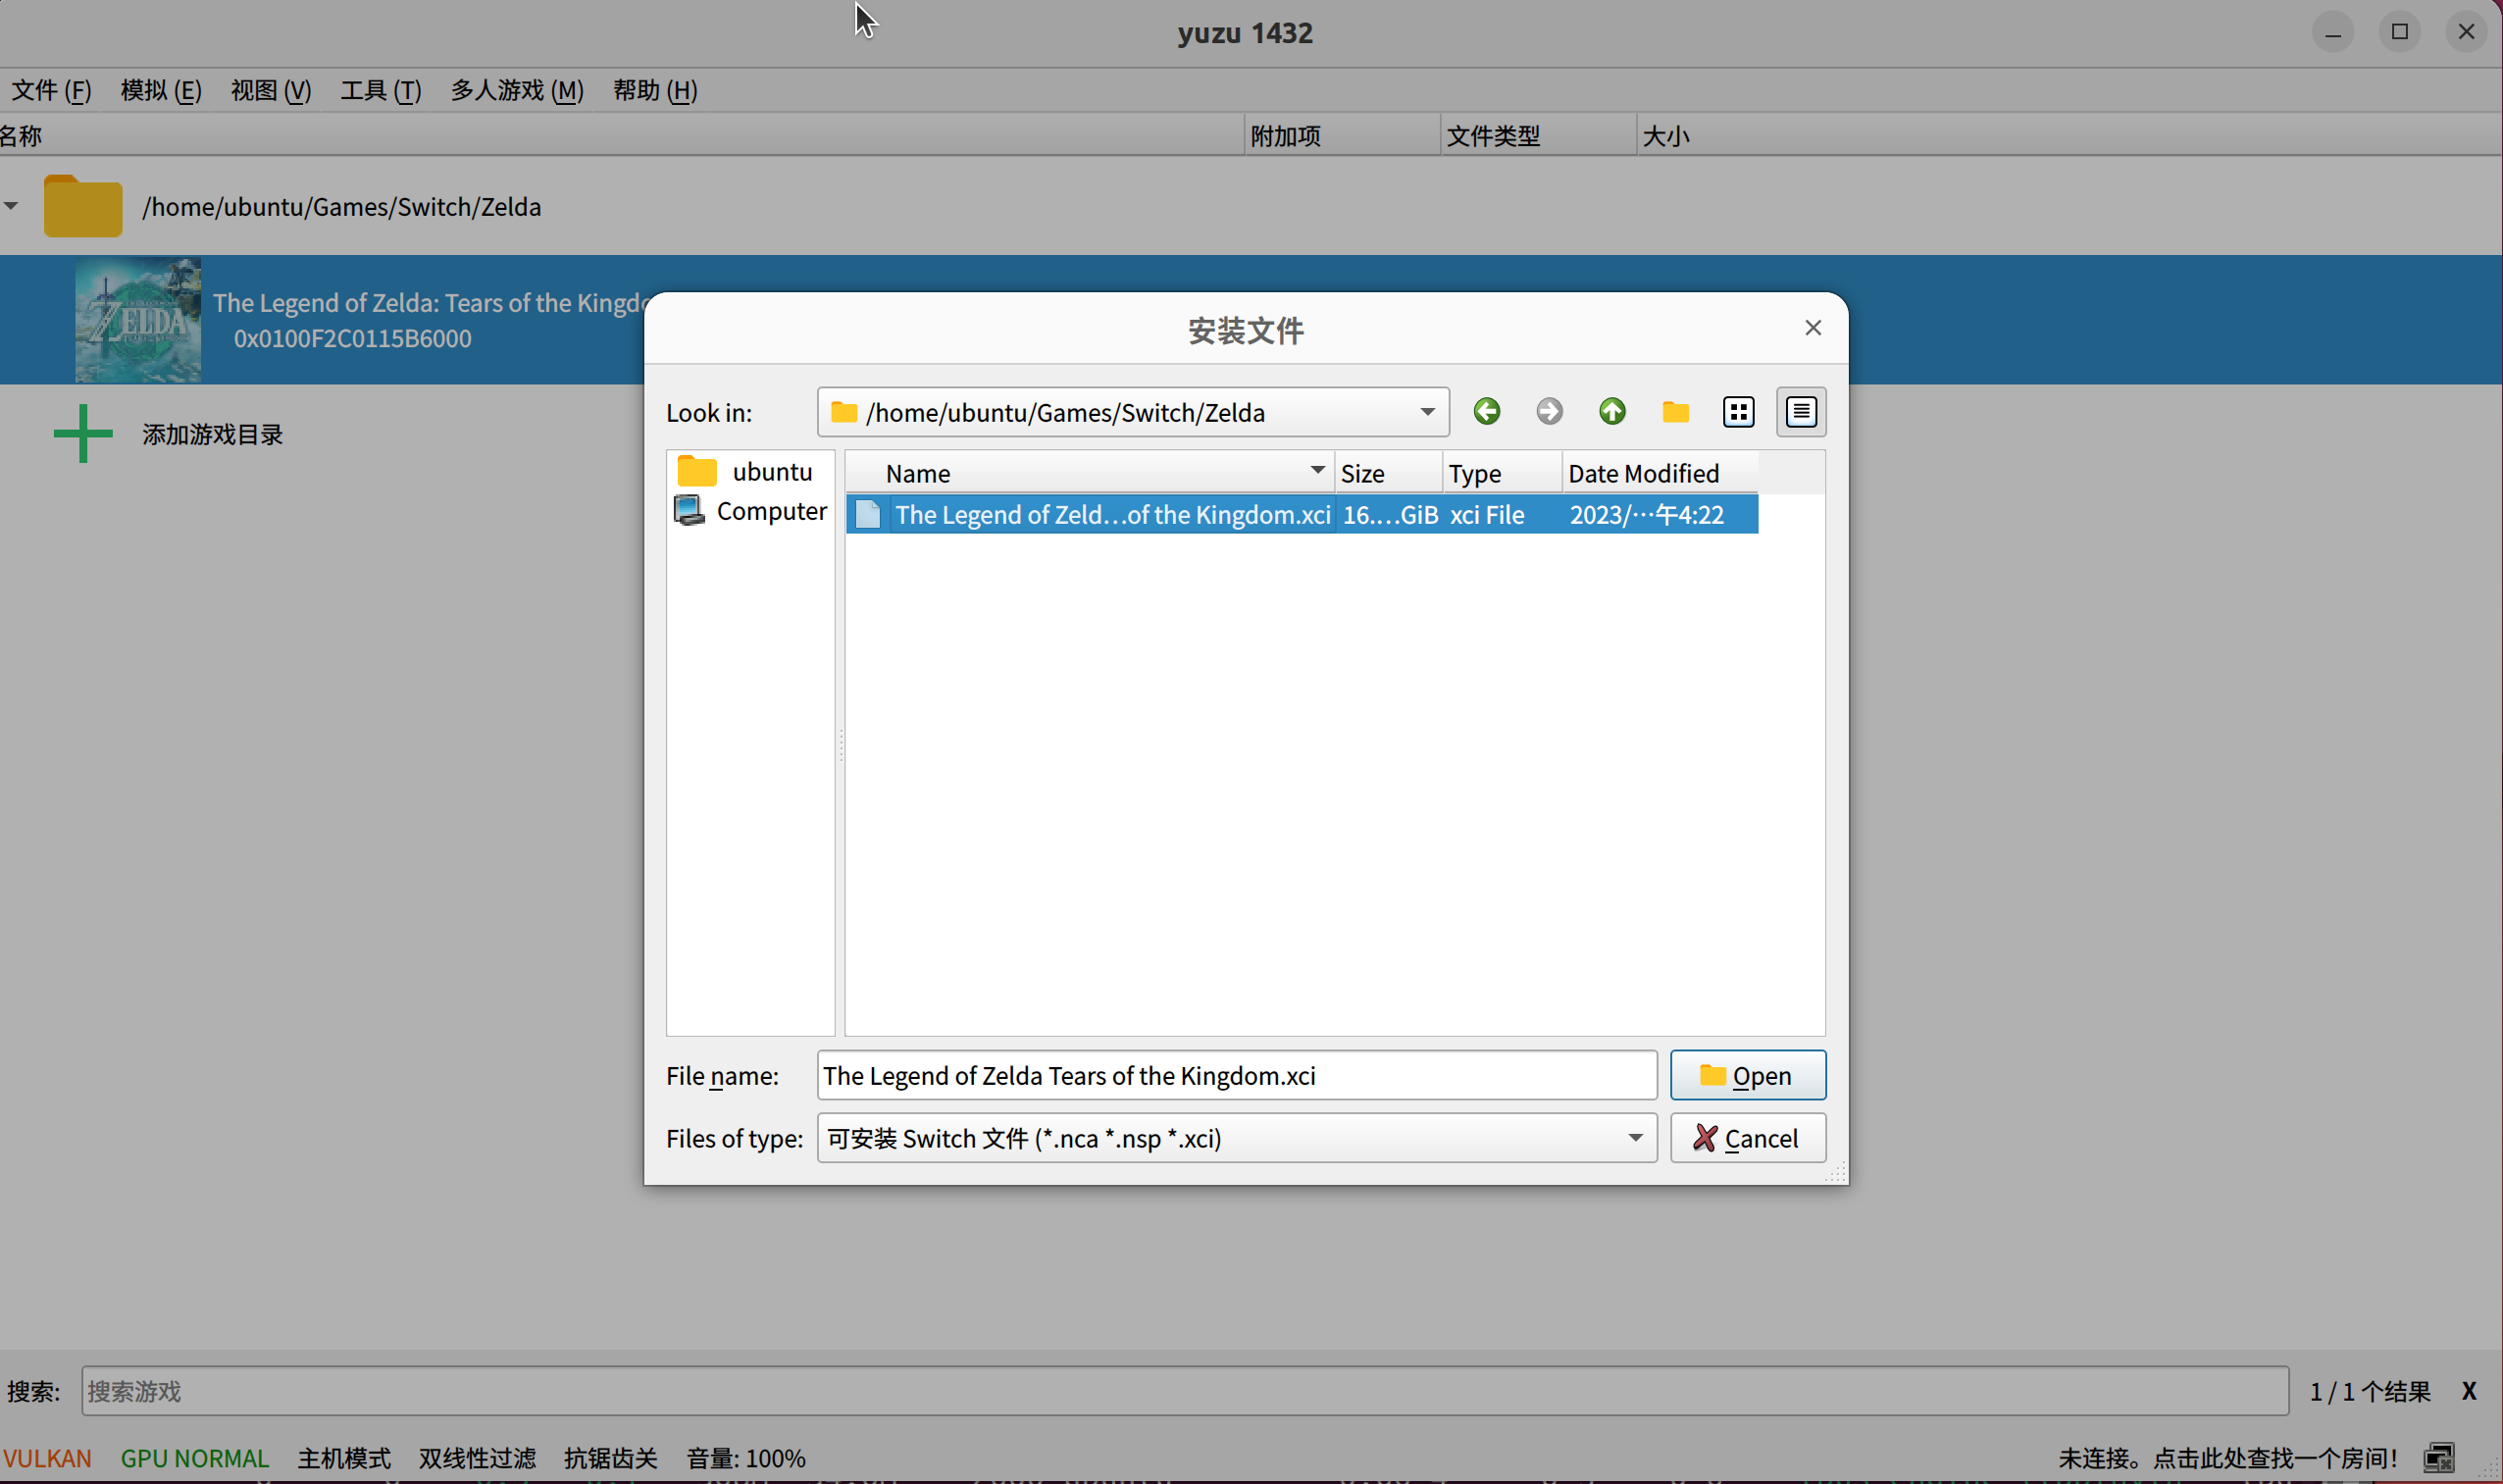The height and width of the screenshot is (1484, 2503).
Task: Select Computer in the dialog sidebar
Action: click(x=750, y=511)
